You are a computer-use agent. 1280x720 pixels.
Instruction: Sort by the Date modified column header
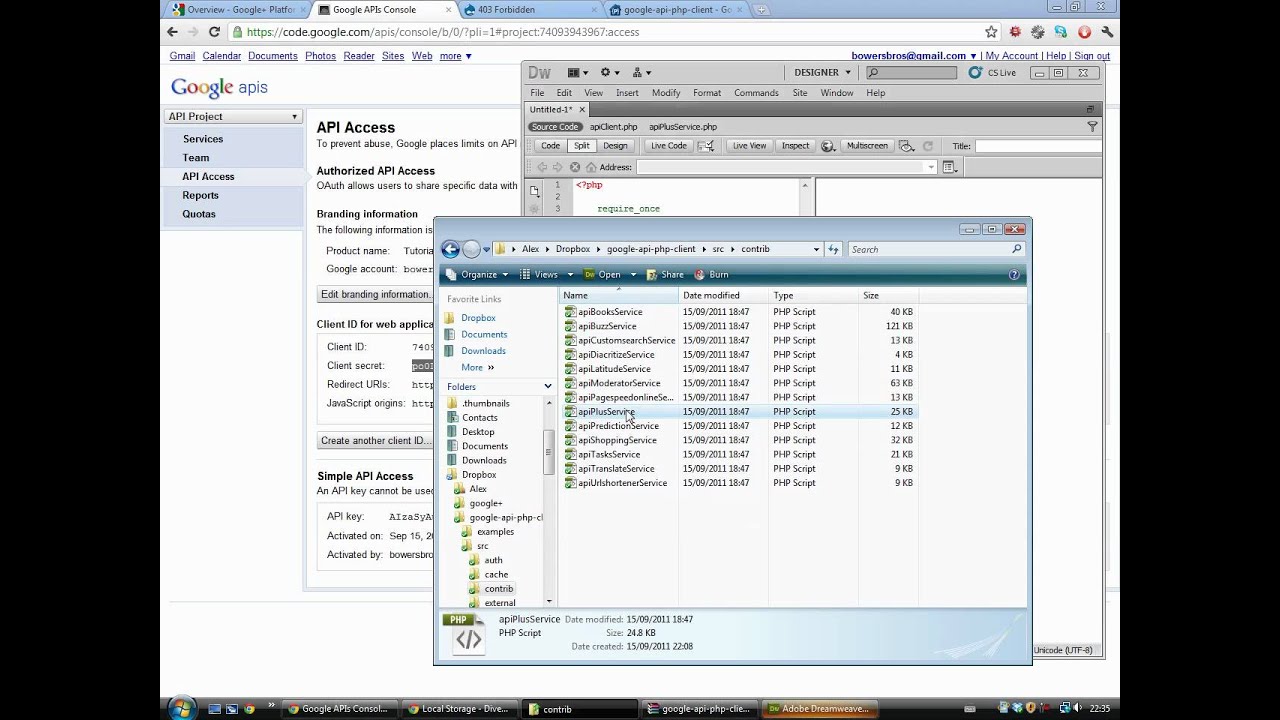[x=724, y=295]
